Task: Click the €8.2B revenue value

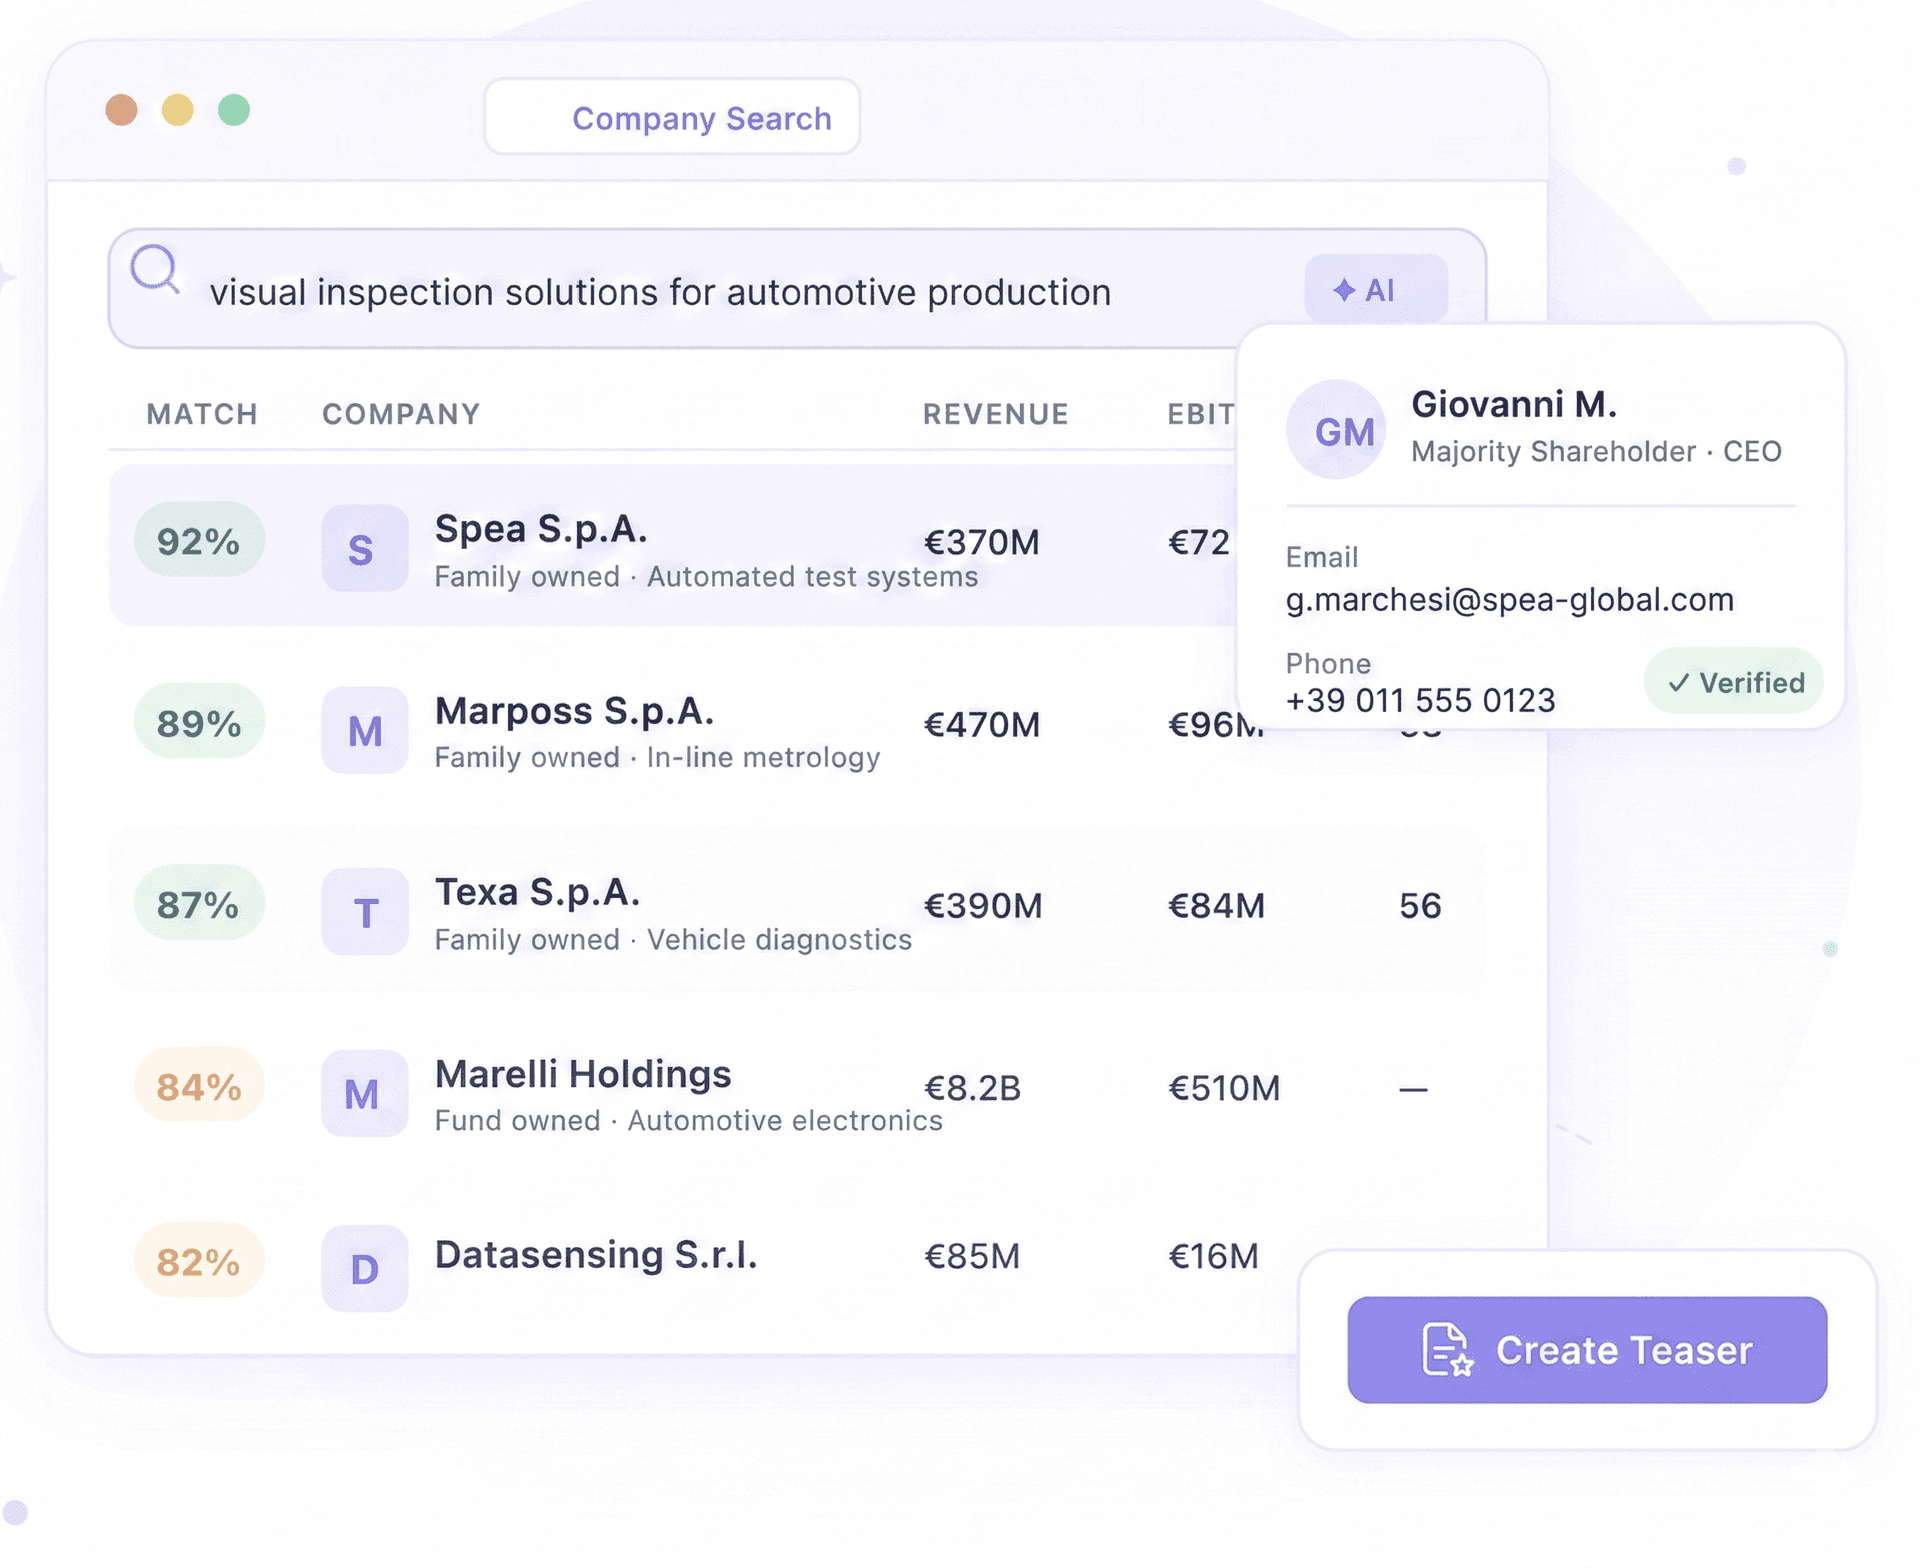Action: click(x=972, y=1087)
